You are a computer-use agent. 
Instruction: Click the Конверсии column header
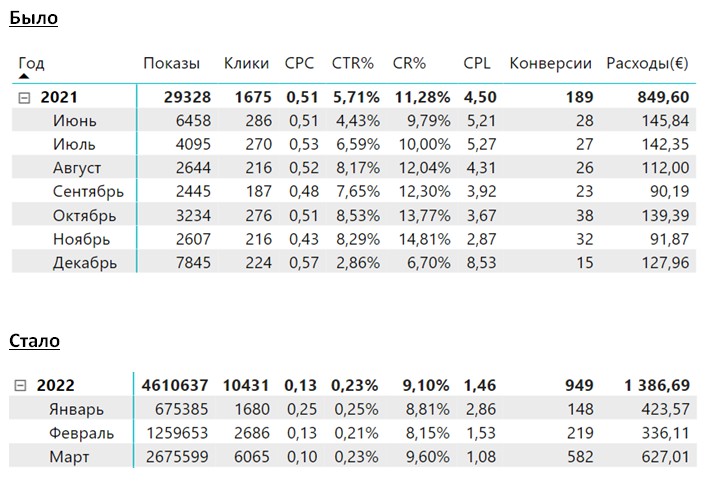(550, 63)
